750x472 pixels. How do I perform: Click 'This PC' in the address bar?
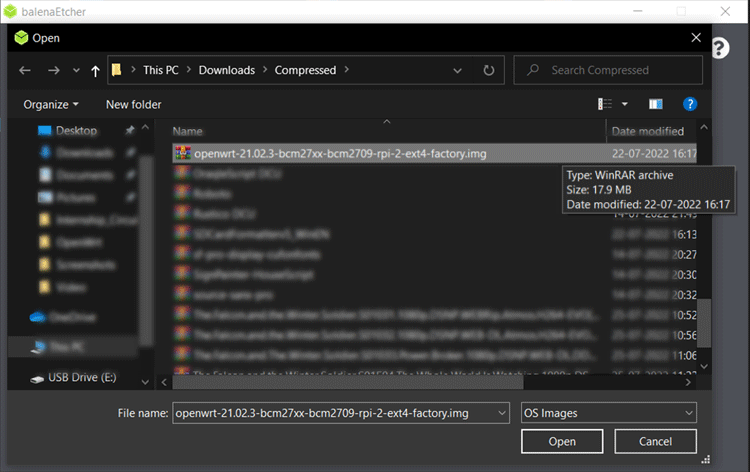coord(161,70)
